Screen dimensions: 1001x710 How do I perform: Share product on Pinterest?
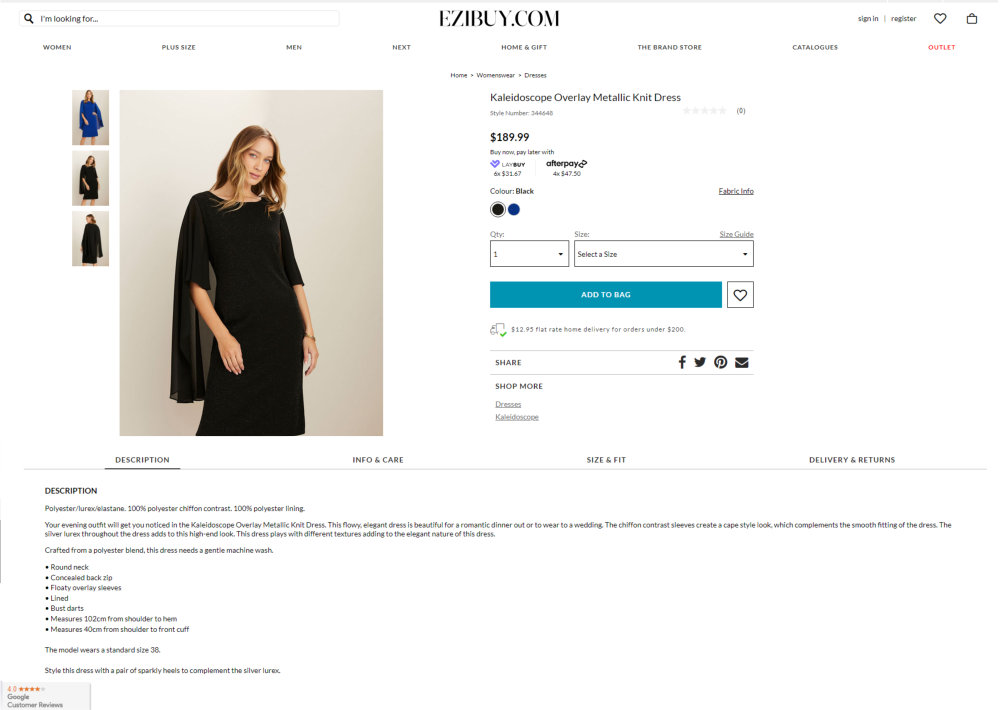(721, 363)
